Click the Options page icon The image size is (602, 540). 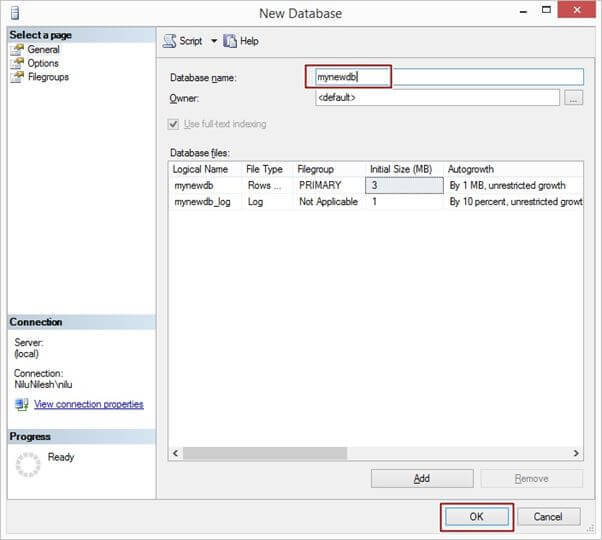17,63
